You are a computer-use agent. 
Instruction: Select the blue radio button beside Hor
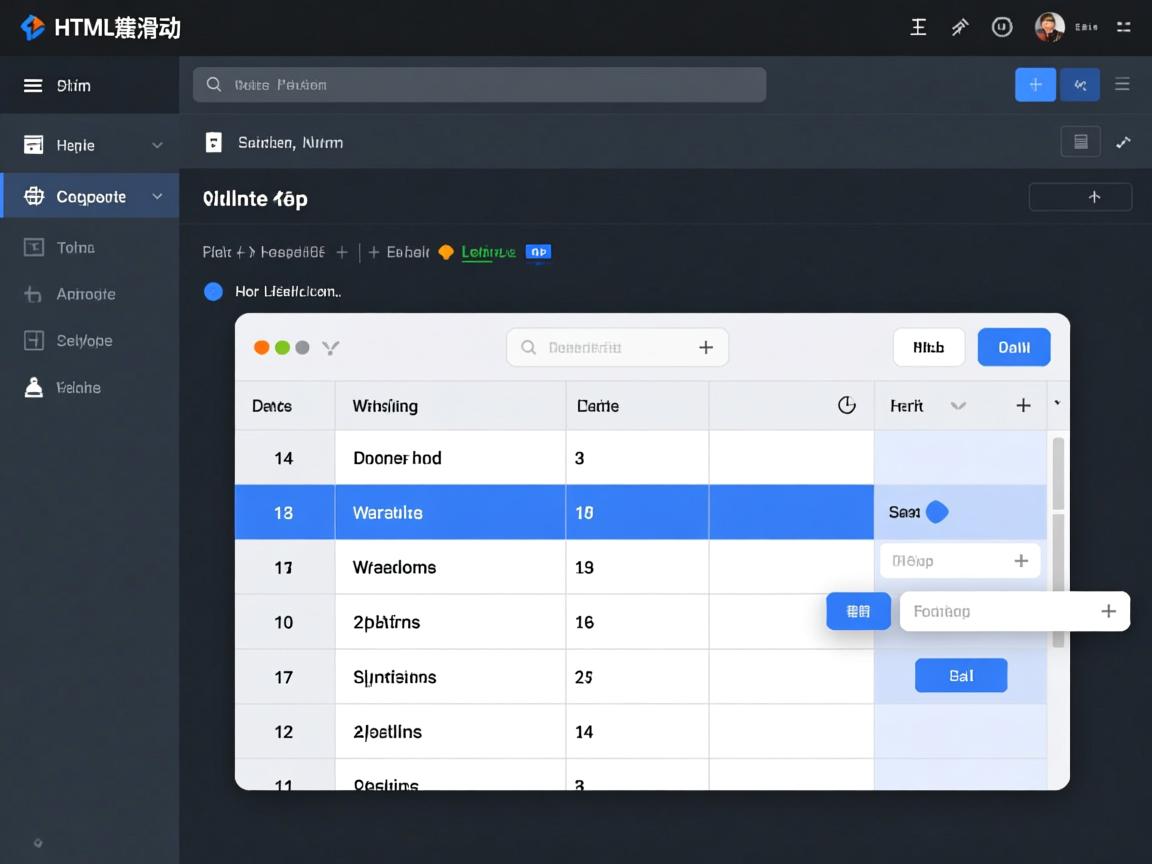(213, 292)
